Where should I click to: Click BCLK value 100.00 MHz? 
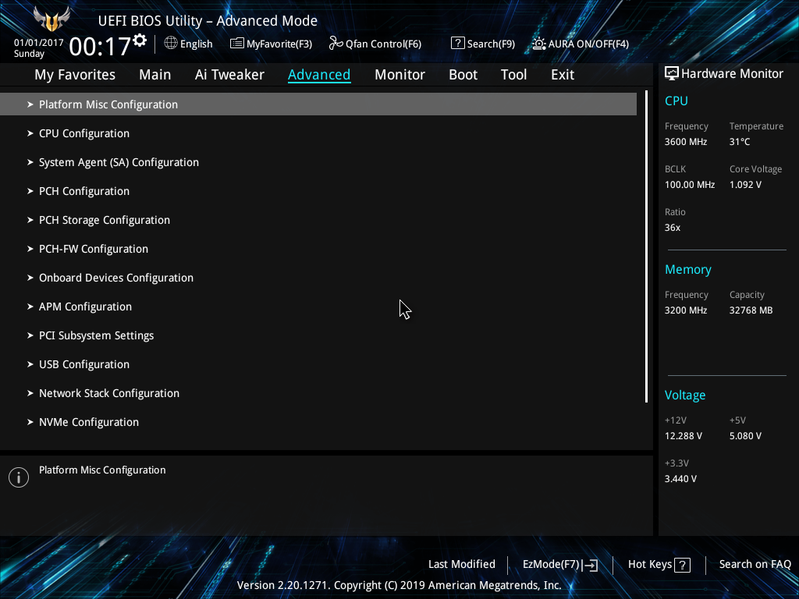pyautogui.click(x=689, y=185)
